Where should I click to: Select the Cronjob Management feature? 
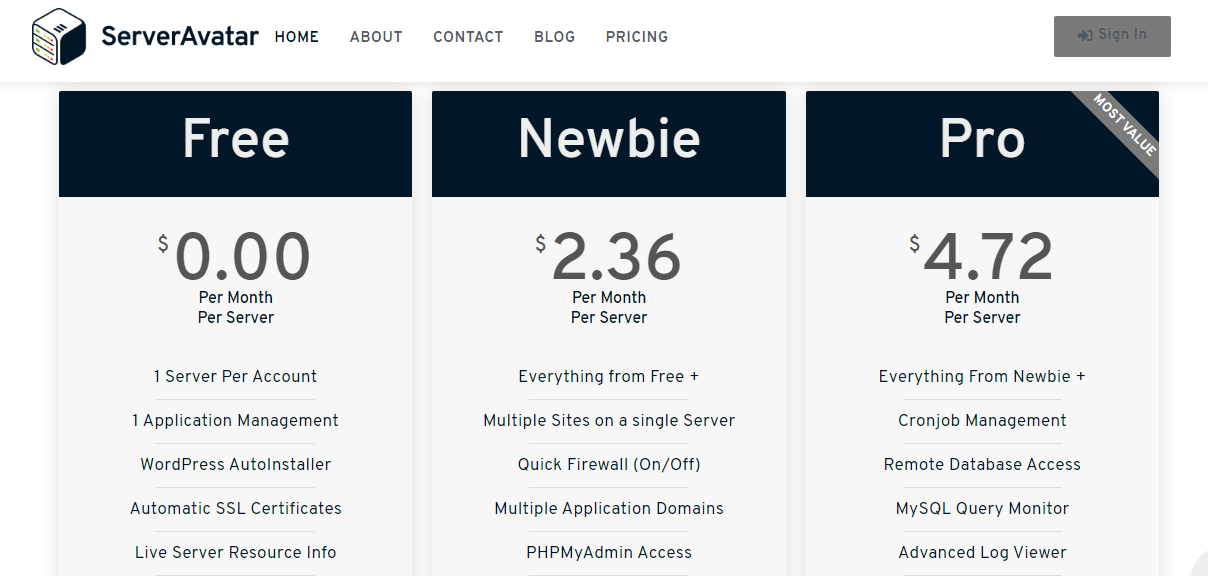[982, 421]
